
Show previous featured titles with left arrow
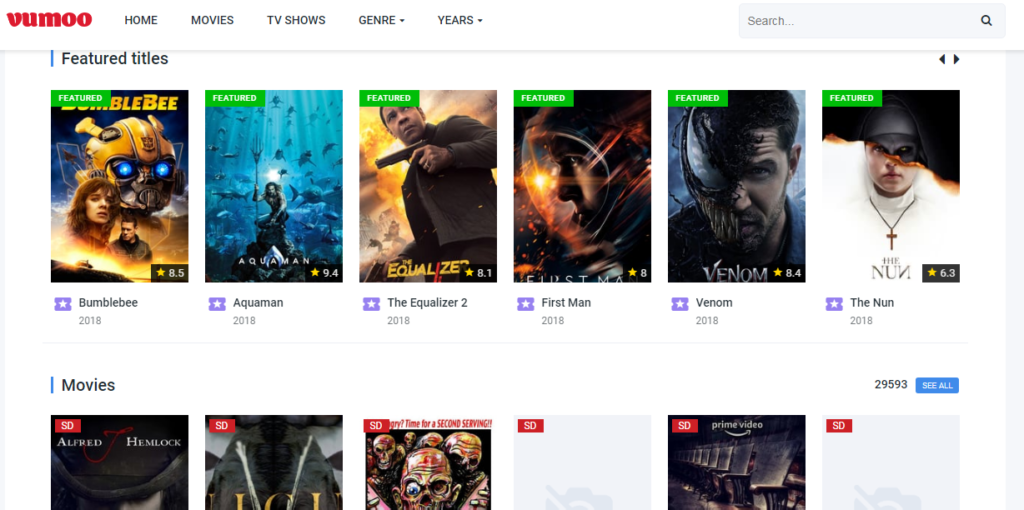pos(942,59)
